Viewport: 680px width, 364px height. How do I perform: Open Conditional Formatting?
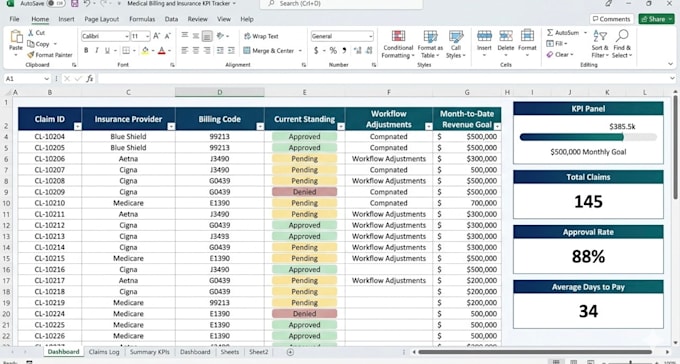click(398, 44)
